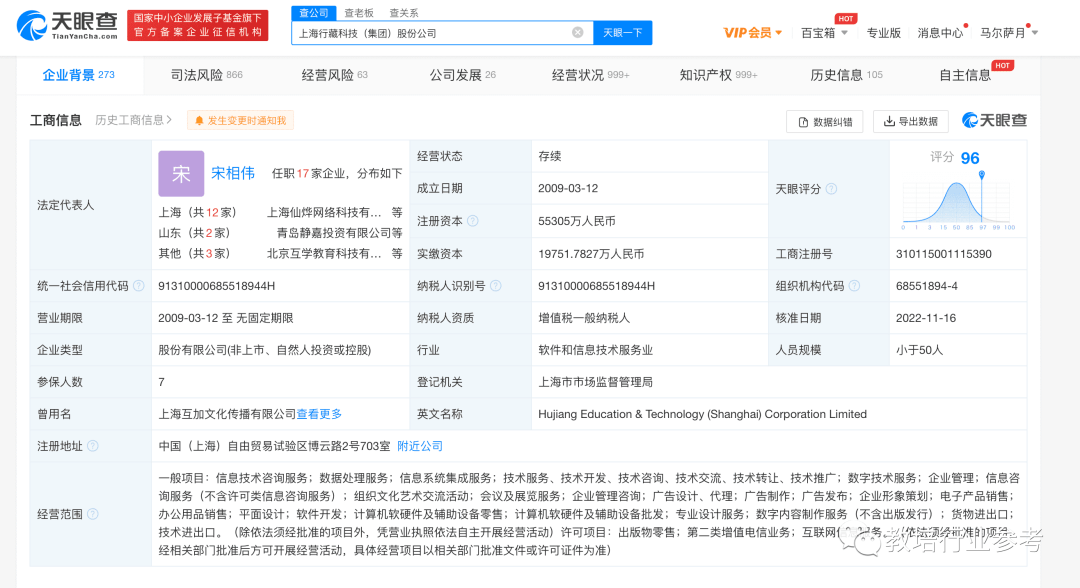The height and width of the screenshot is (588, 1080).
Task: Click the help icon beside 组织机构代码
Action: tap(854, 286)
